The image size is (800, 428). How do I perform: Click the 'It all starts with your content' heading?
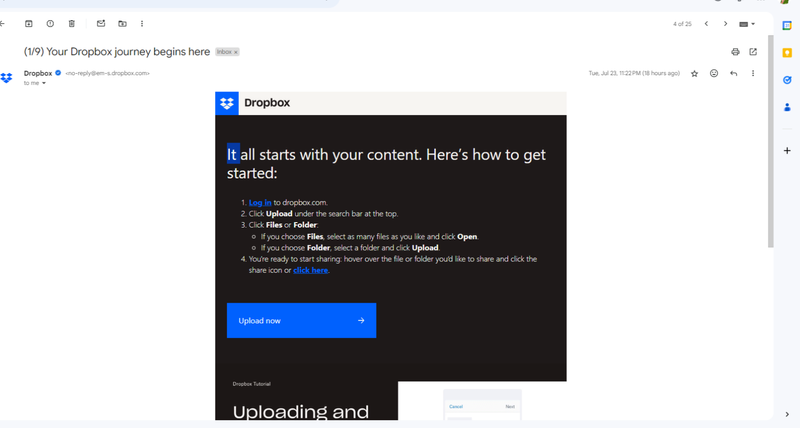(386, 163)
